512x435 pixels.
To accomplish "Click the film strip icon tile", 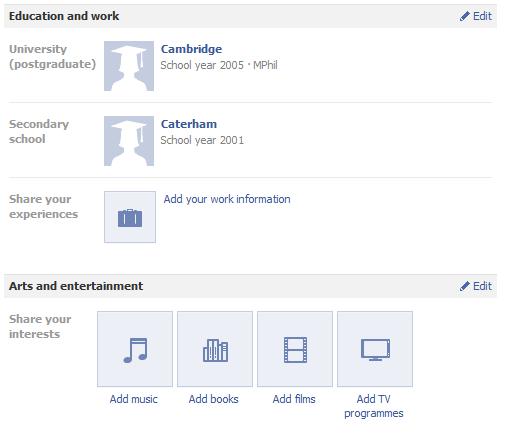I will [295, 349].
